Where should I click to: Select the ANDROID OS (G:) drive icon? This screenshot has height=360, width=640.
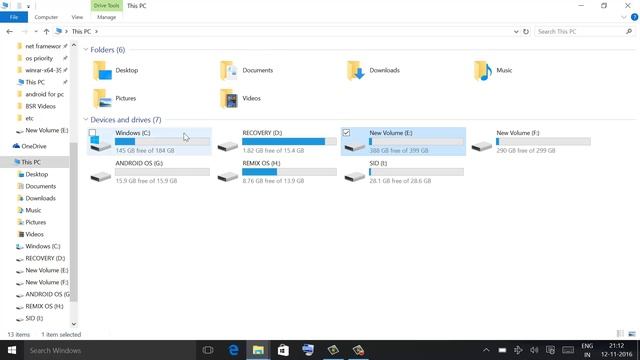[x=100, y=176]
